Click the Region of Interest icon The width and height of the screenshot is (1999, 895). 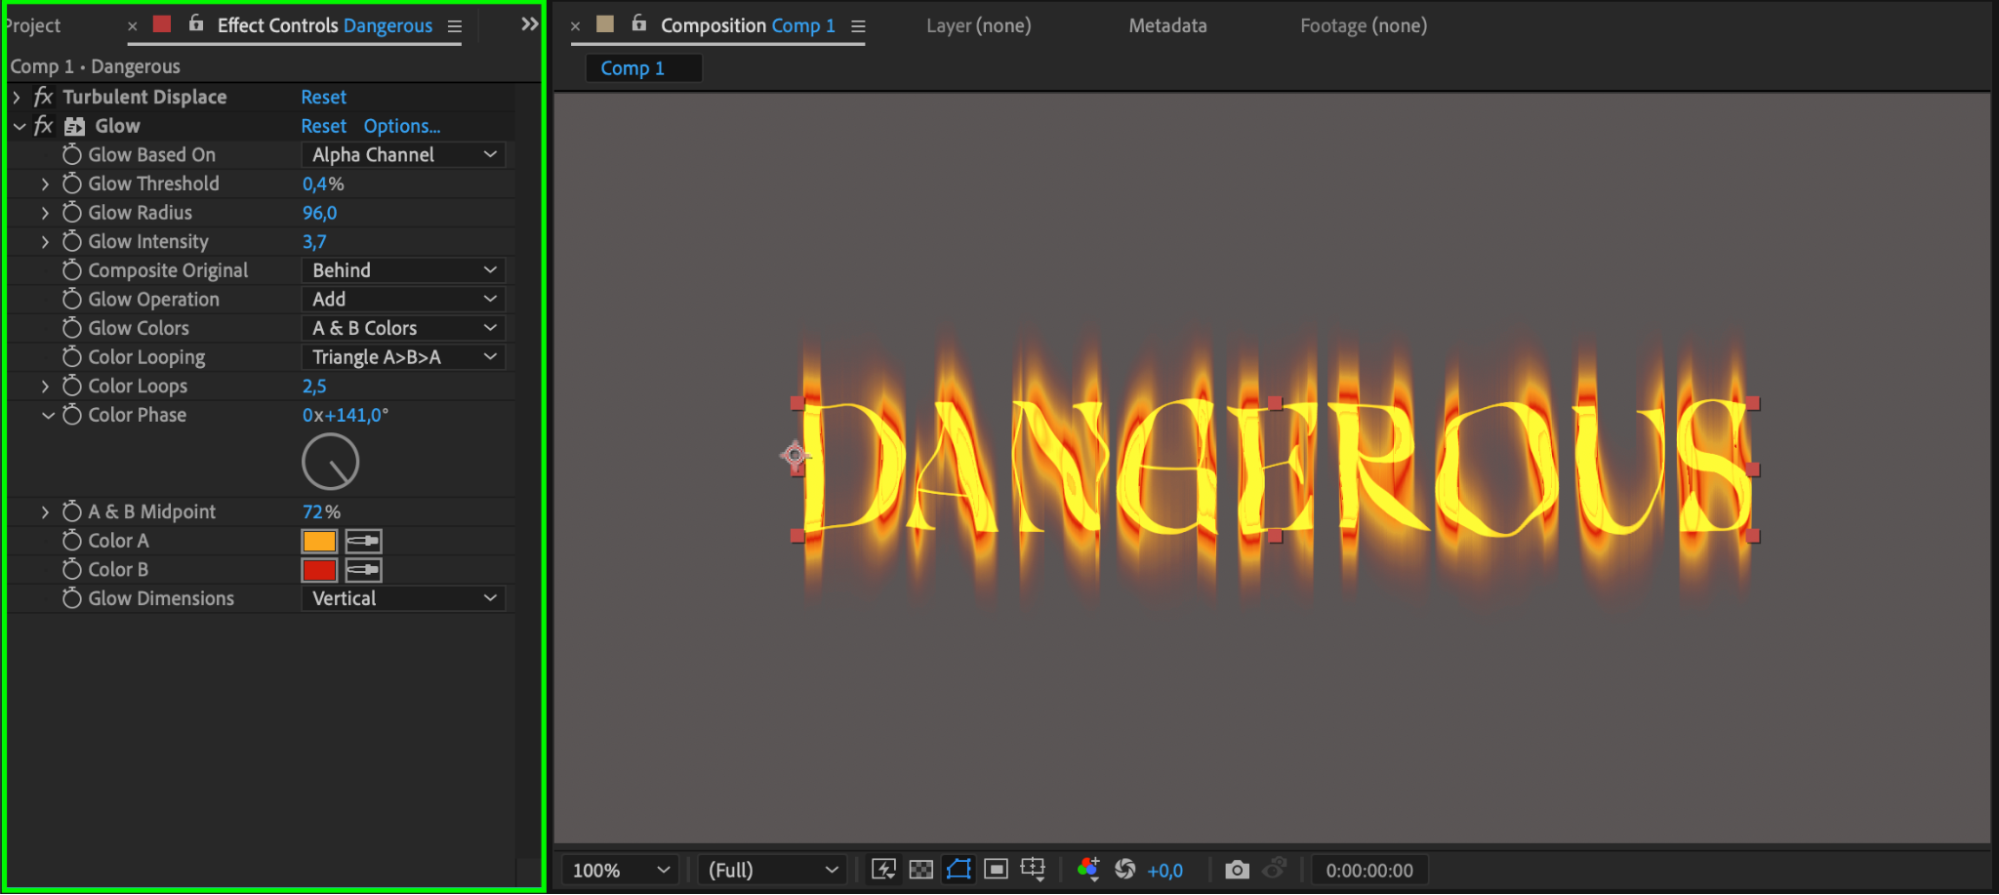pyautogui.click(x=996, y=869)
